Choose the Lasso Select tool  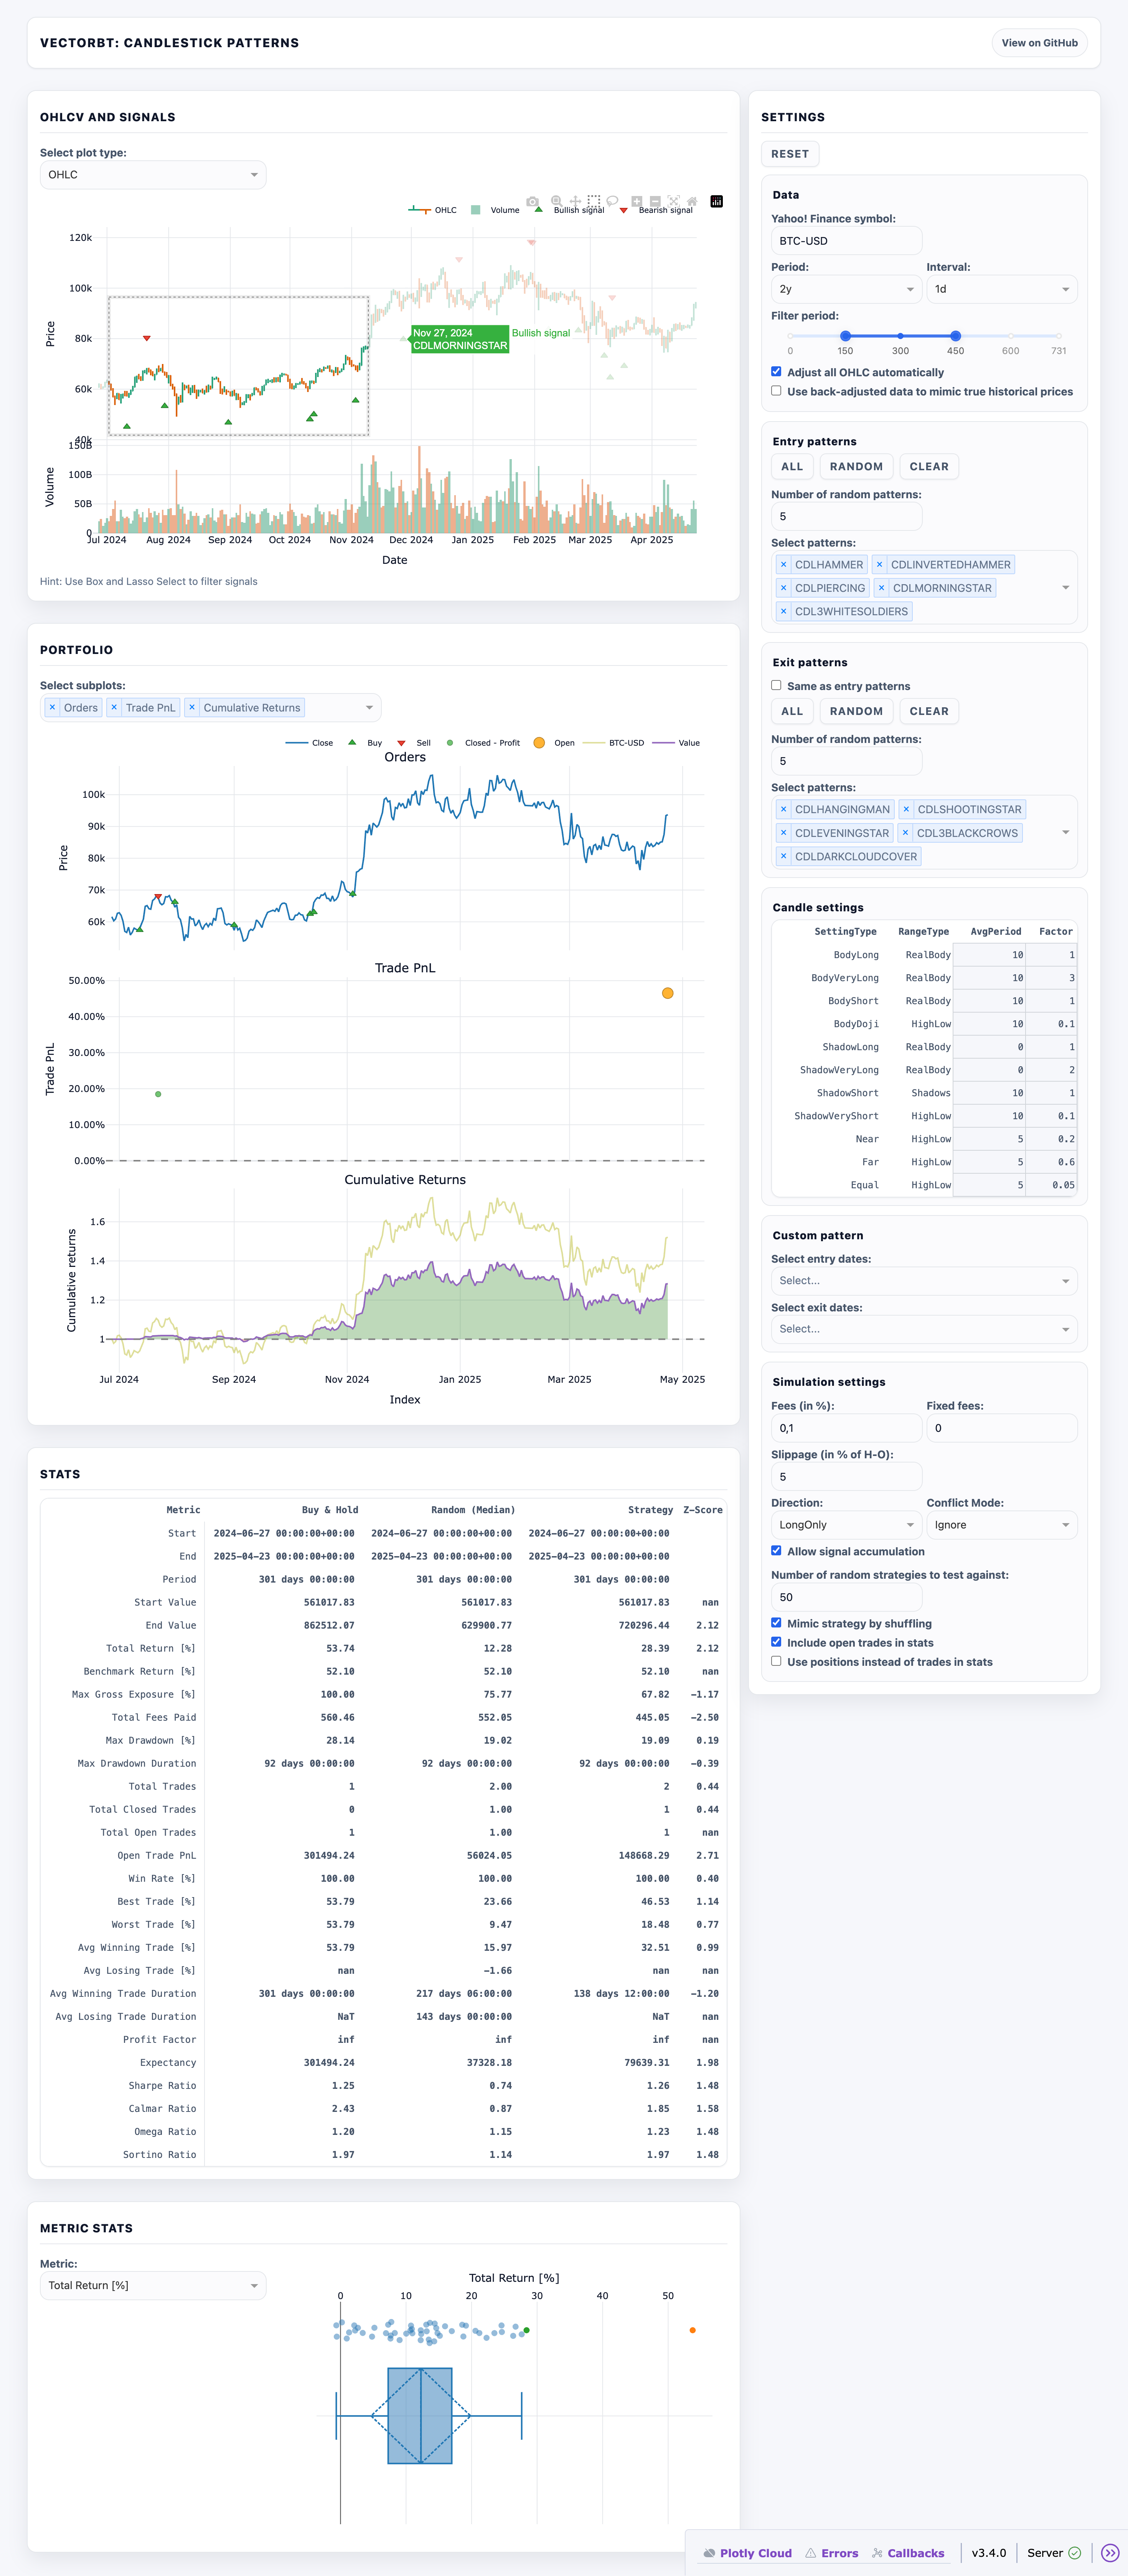612,201
